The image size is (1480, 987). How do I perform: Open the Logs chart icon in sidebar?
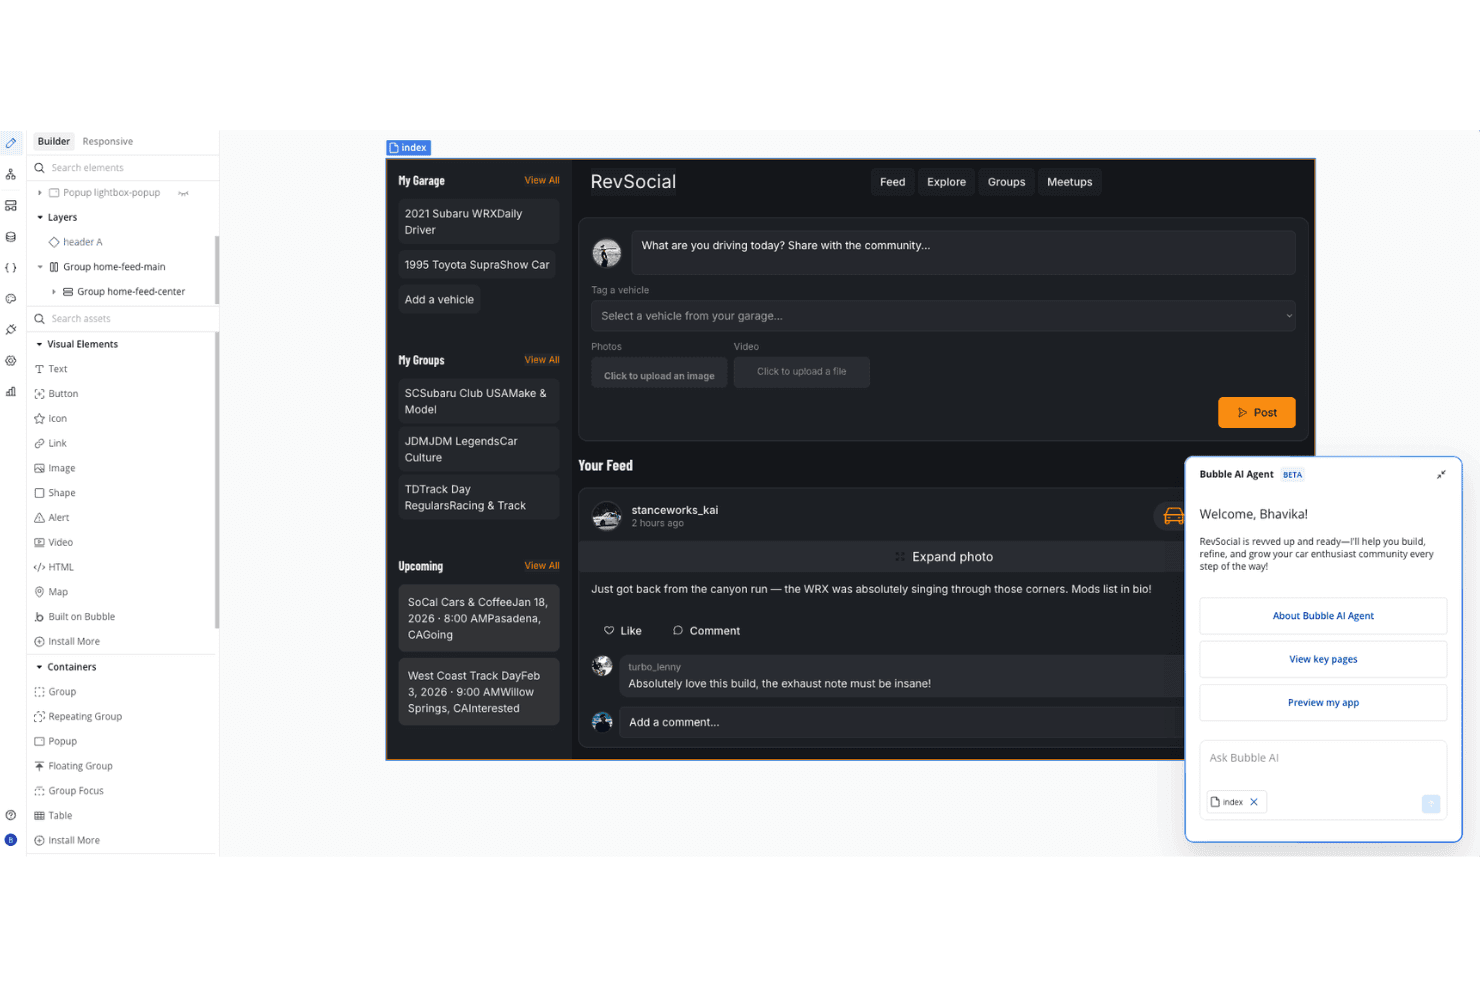pos(11,392)
